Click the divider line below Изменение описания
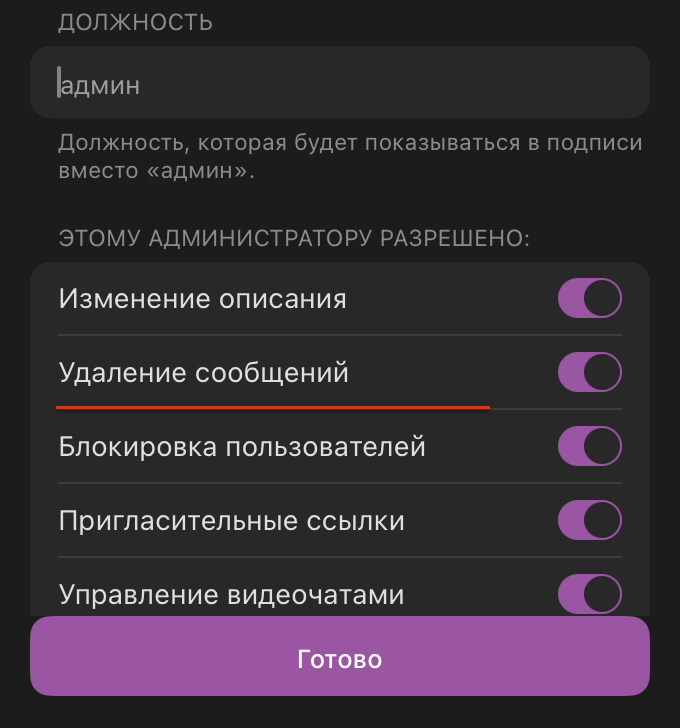 point(340,335)
